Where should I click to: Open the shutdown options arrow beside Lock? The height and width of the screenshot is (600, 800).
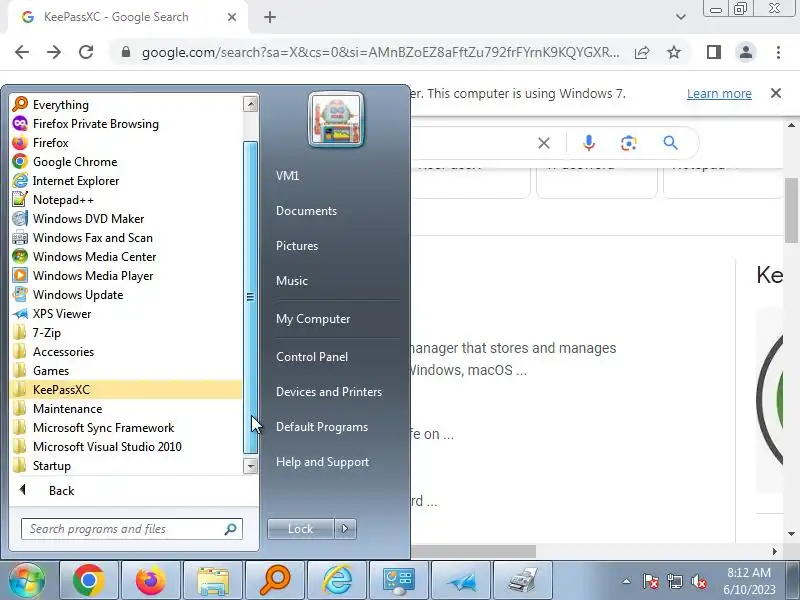pos(345,529)
